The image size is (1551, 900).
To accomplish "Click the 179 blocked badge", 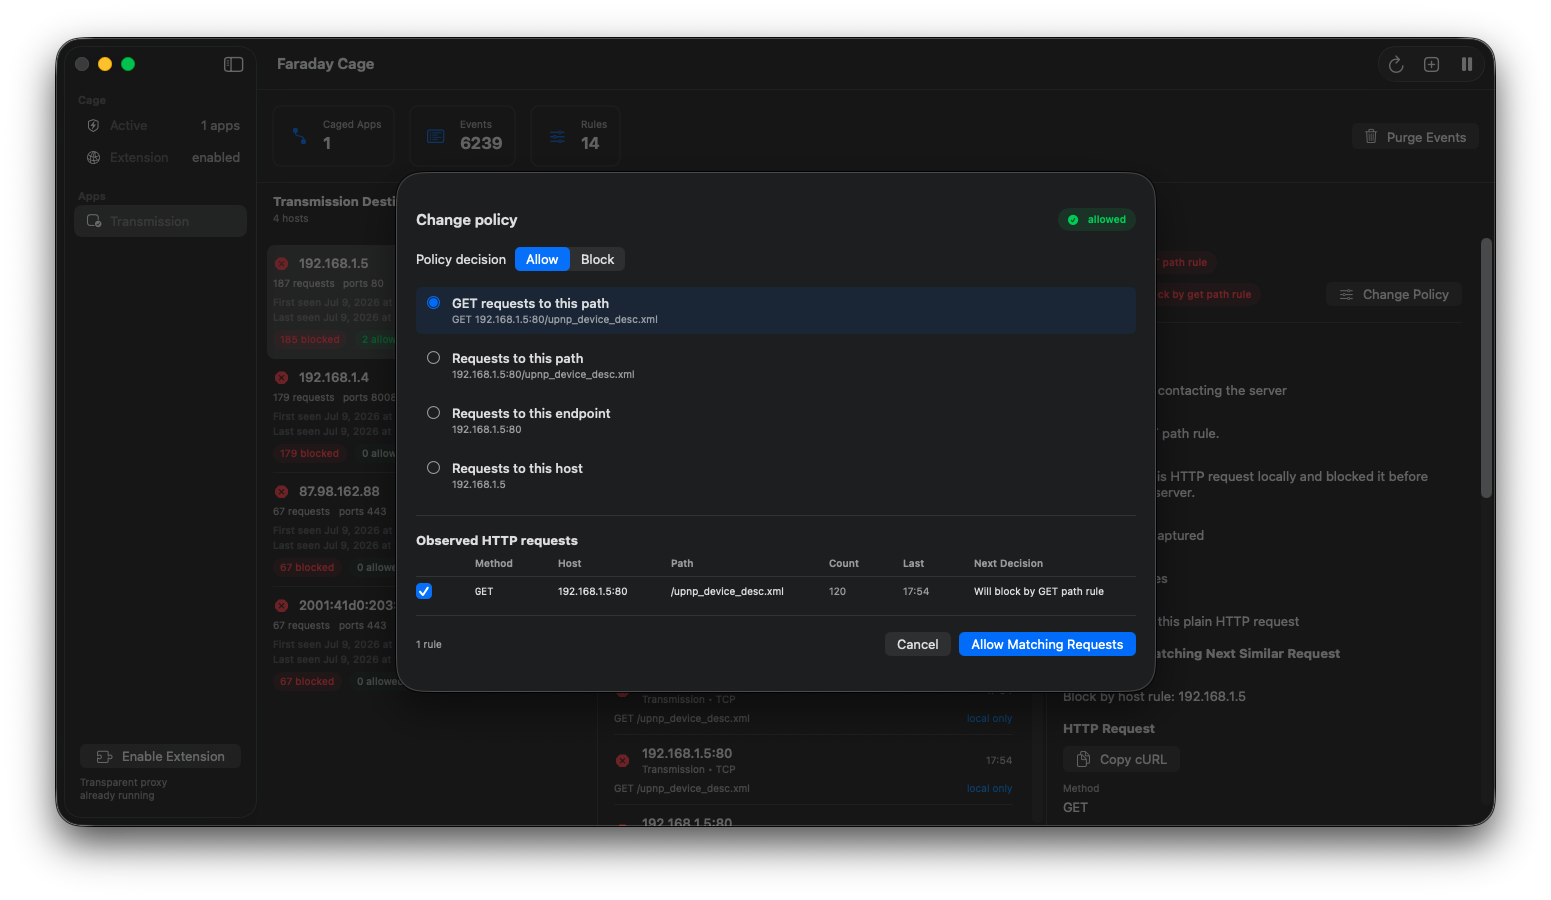I will click(x=310, y=454).
